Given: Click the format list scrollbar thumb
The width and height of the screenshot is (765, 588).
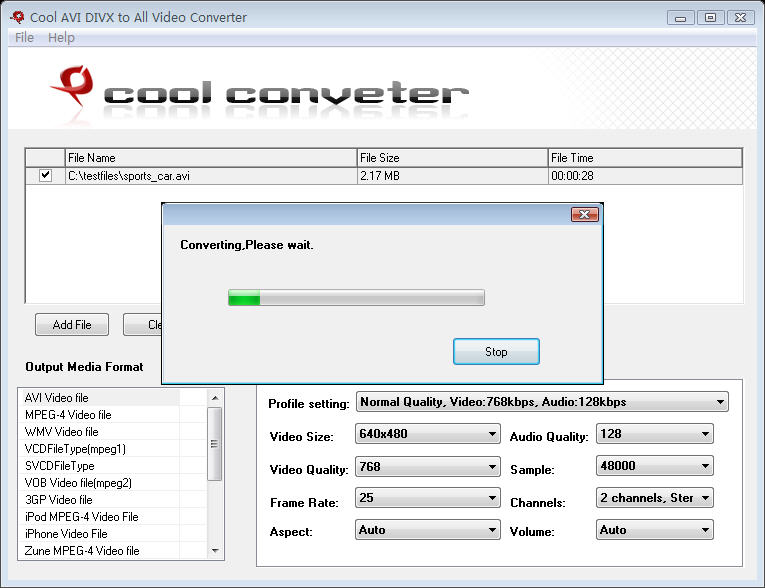Looking at the screenshot, I should click(215, 444).
